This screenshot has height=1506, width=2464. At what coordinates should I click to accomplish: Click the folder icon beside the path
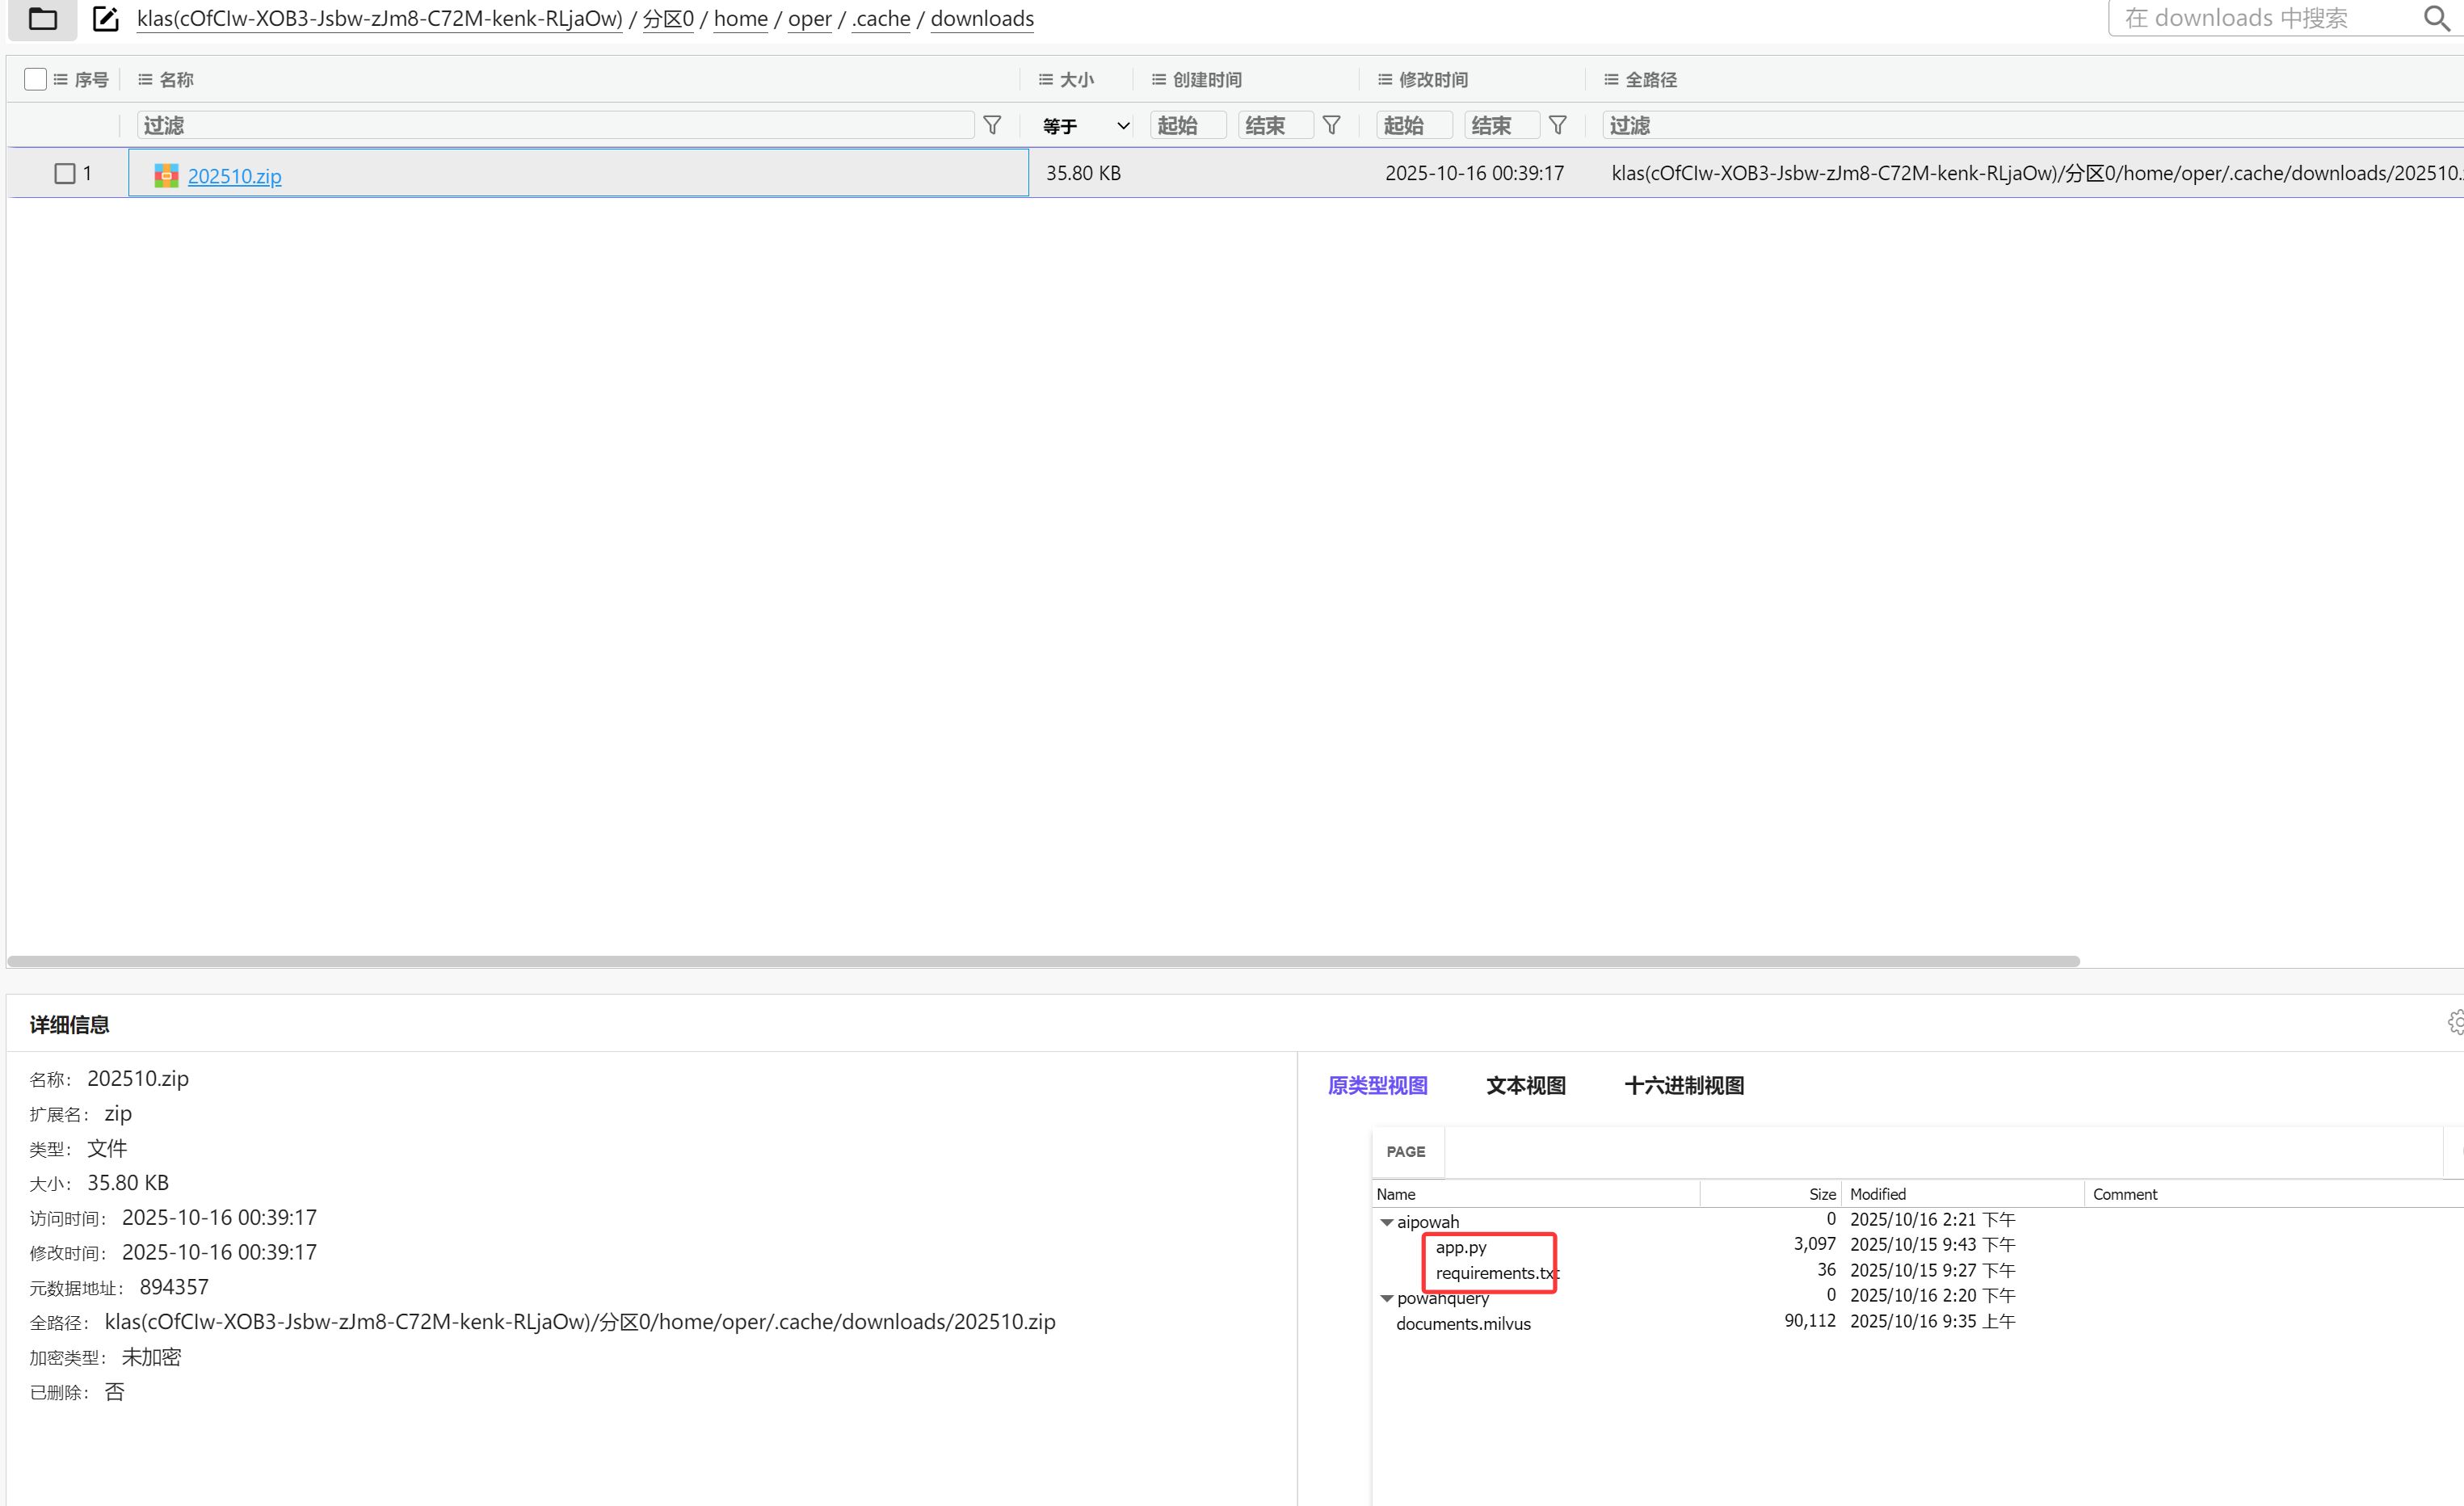tap(42, 18)
